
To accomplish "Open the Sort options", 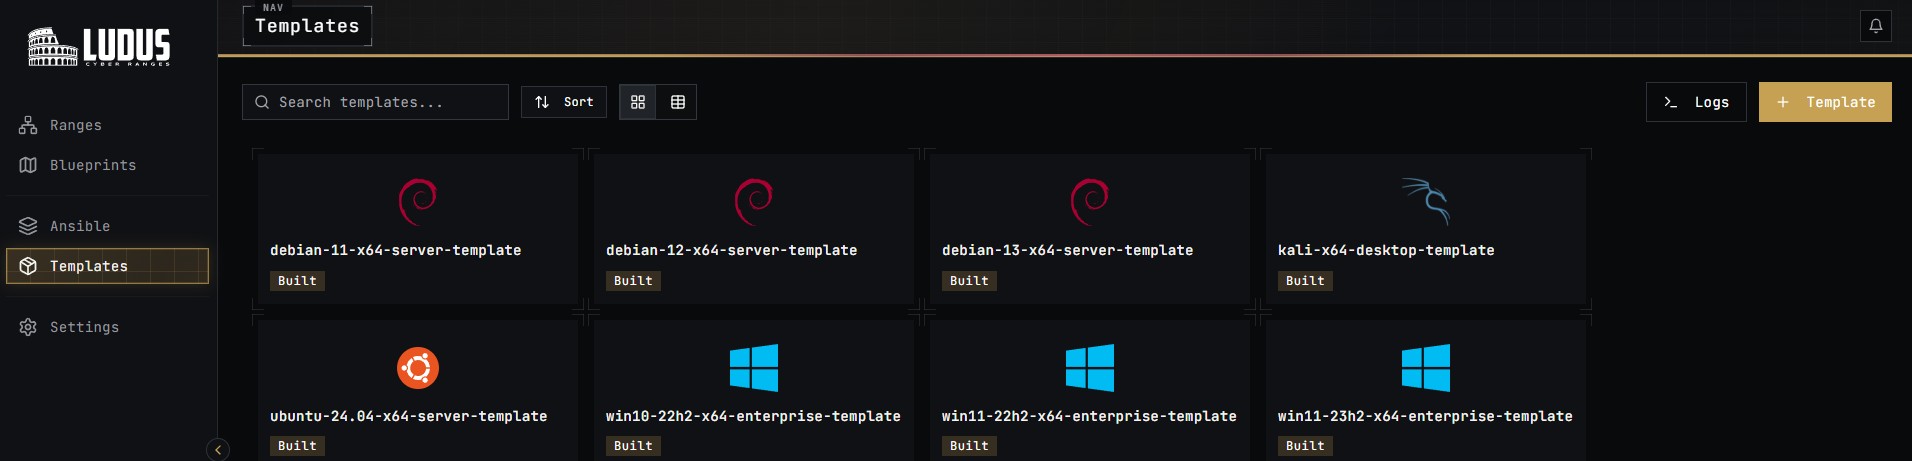I will tap(564, 102).
